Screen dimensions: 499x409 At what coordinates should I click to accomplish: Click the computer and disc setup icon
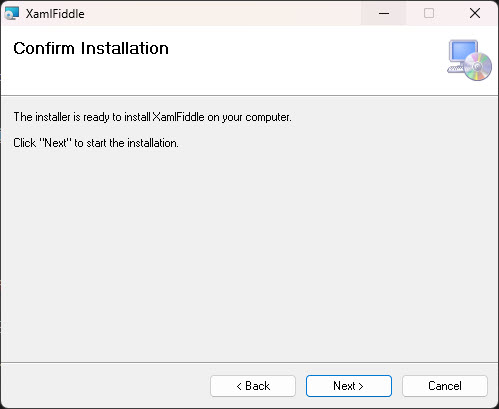pyautogui.click(x=469, y=60)
